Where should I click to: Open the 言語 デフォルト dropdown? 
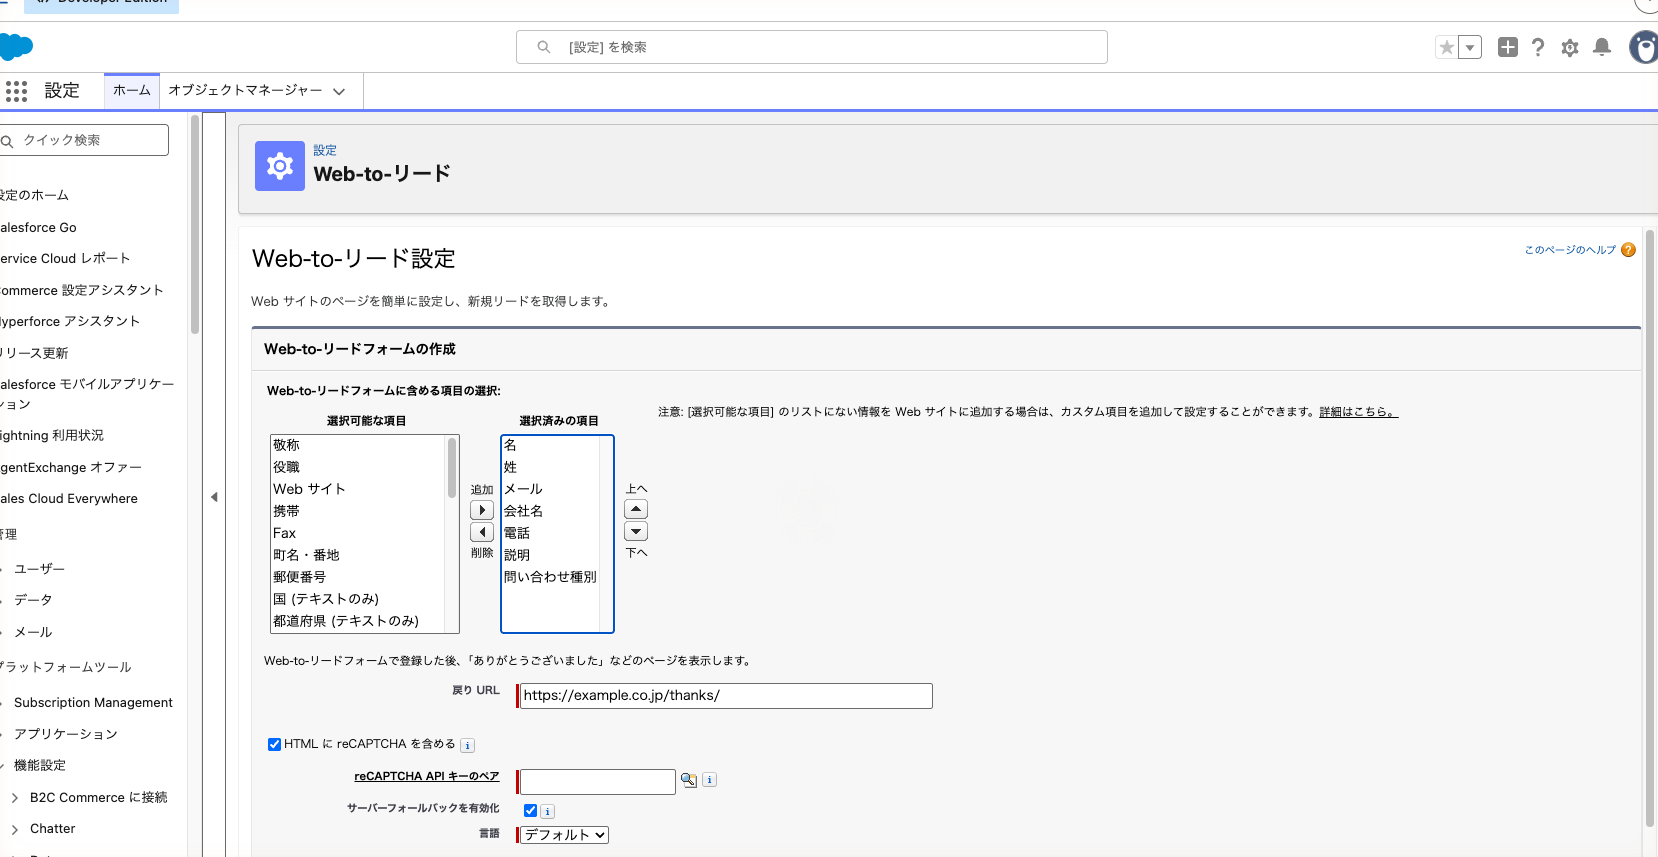click(564, 835)
